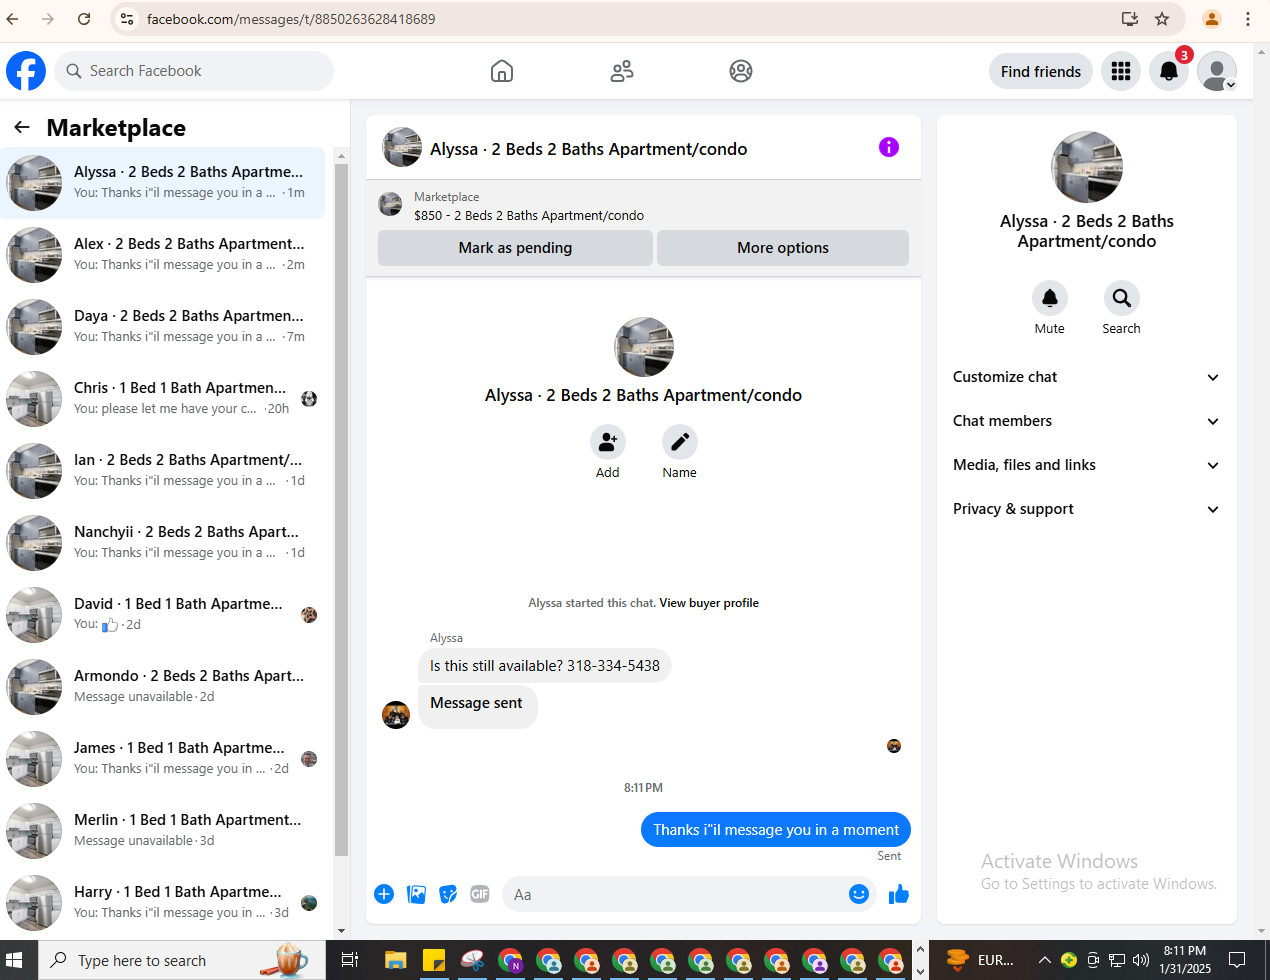Open the notifications bell with badge

point(1169,71)
